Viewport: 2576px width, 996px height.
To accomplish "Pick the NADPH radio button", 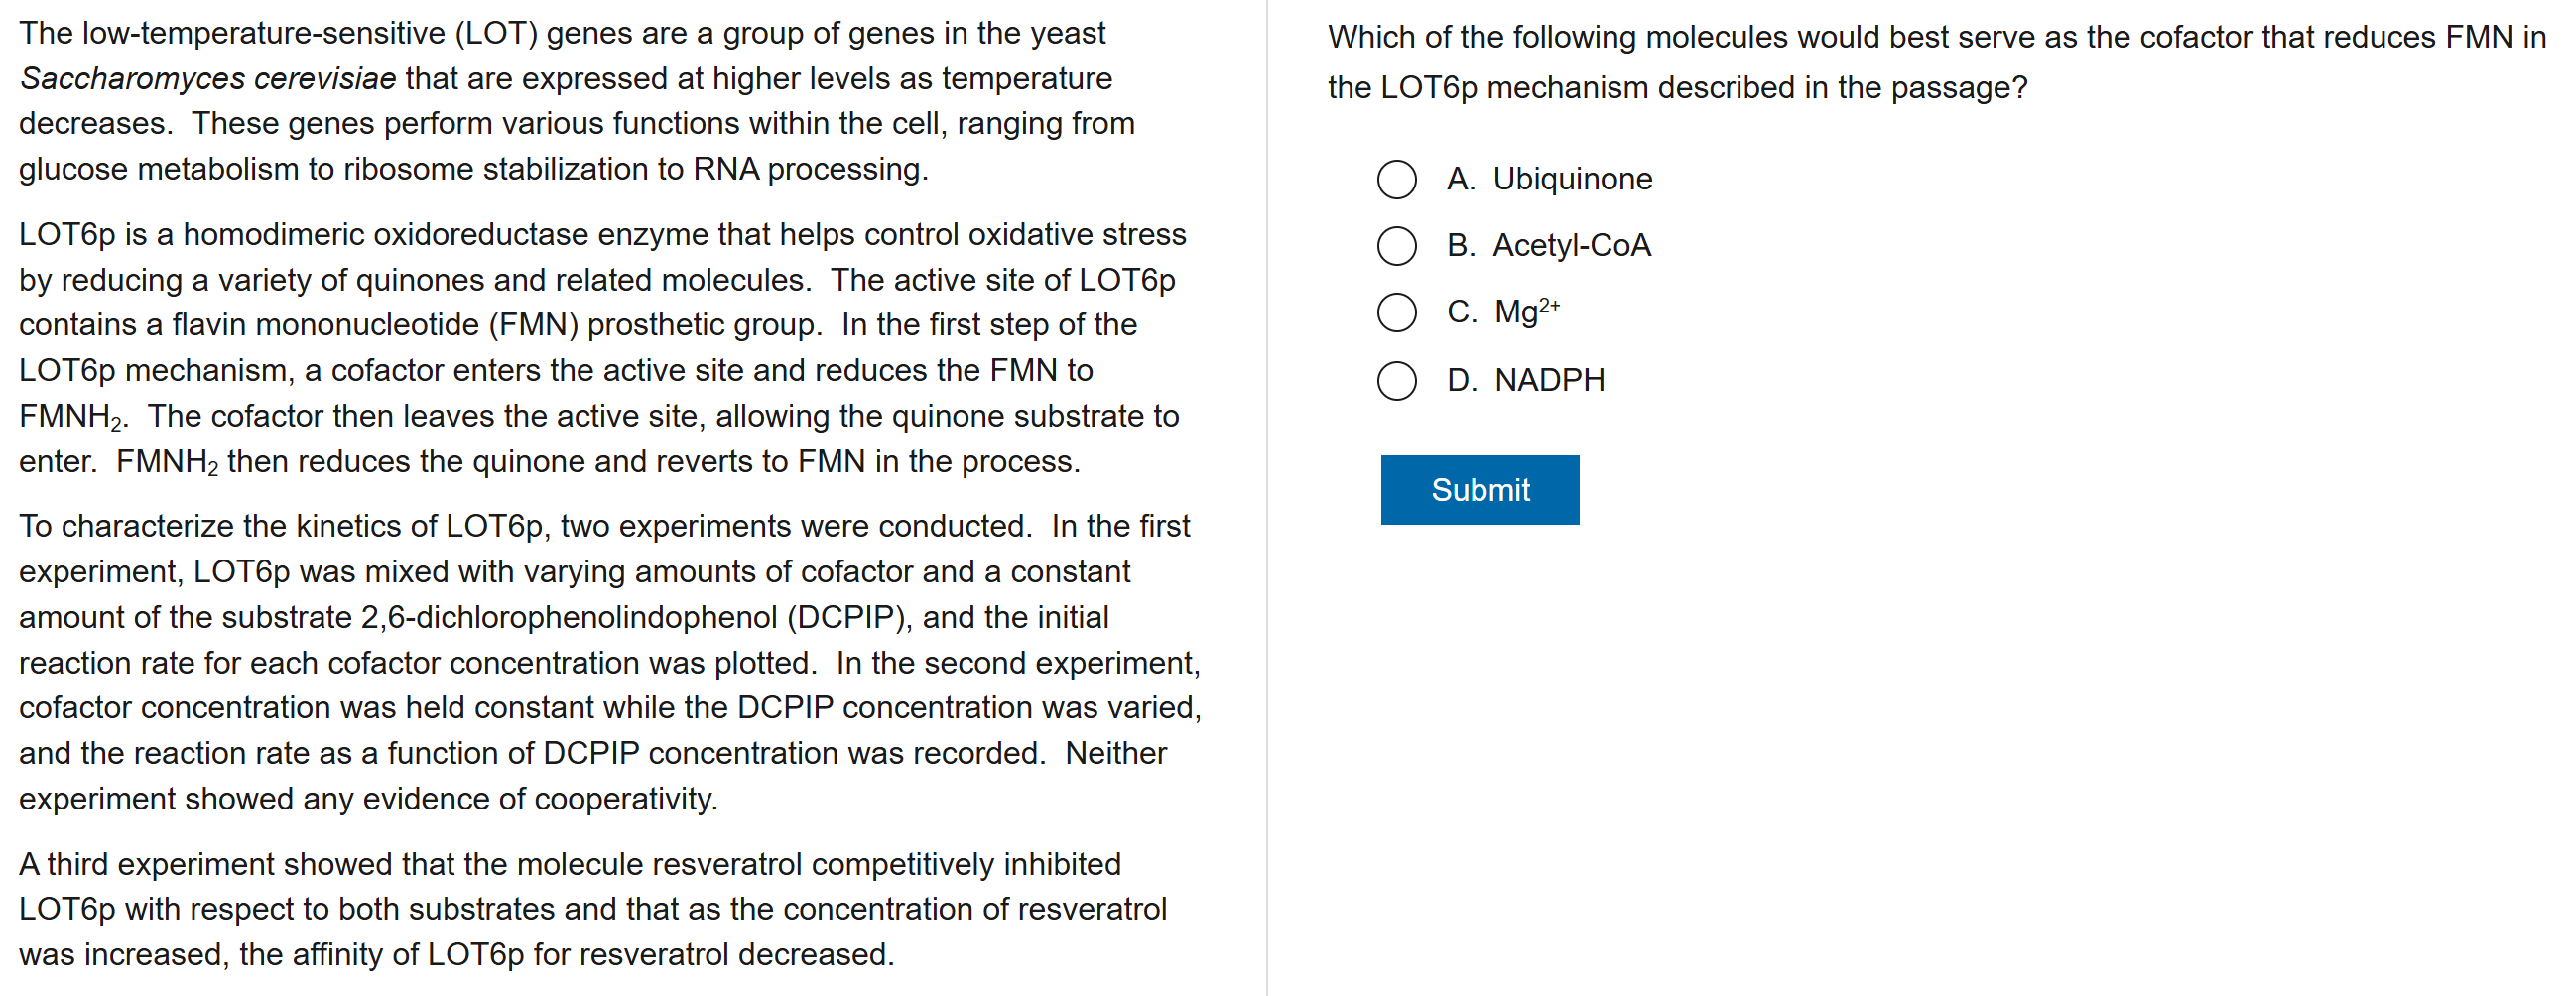I will pyautogui.click(x=1396, y=380).
